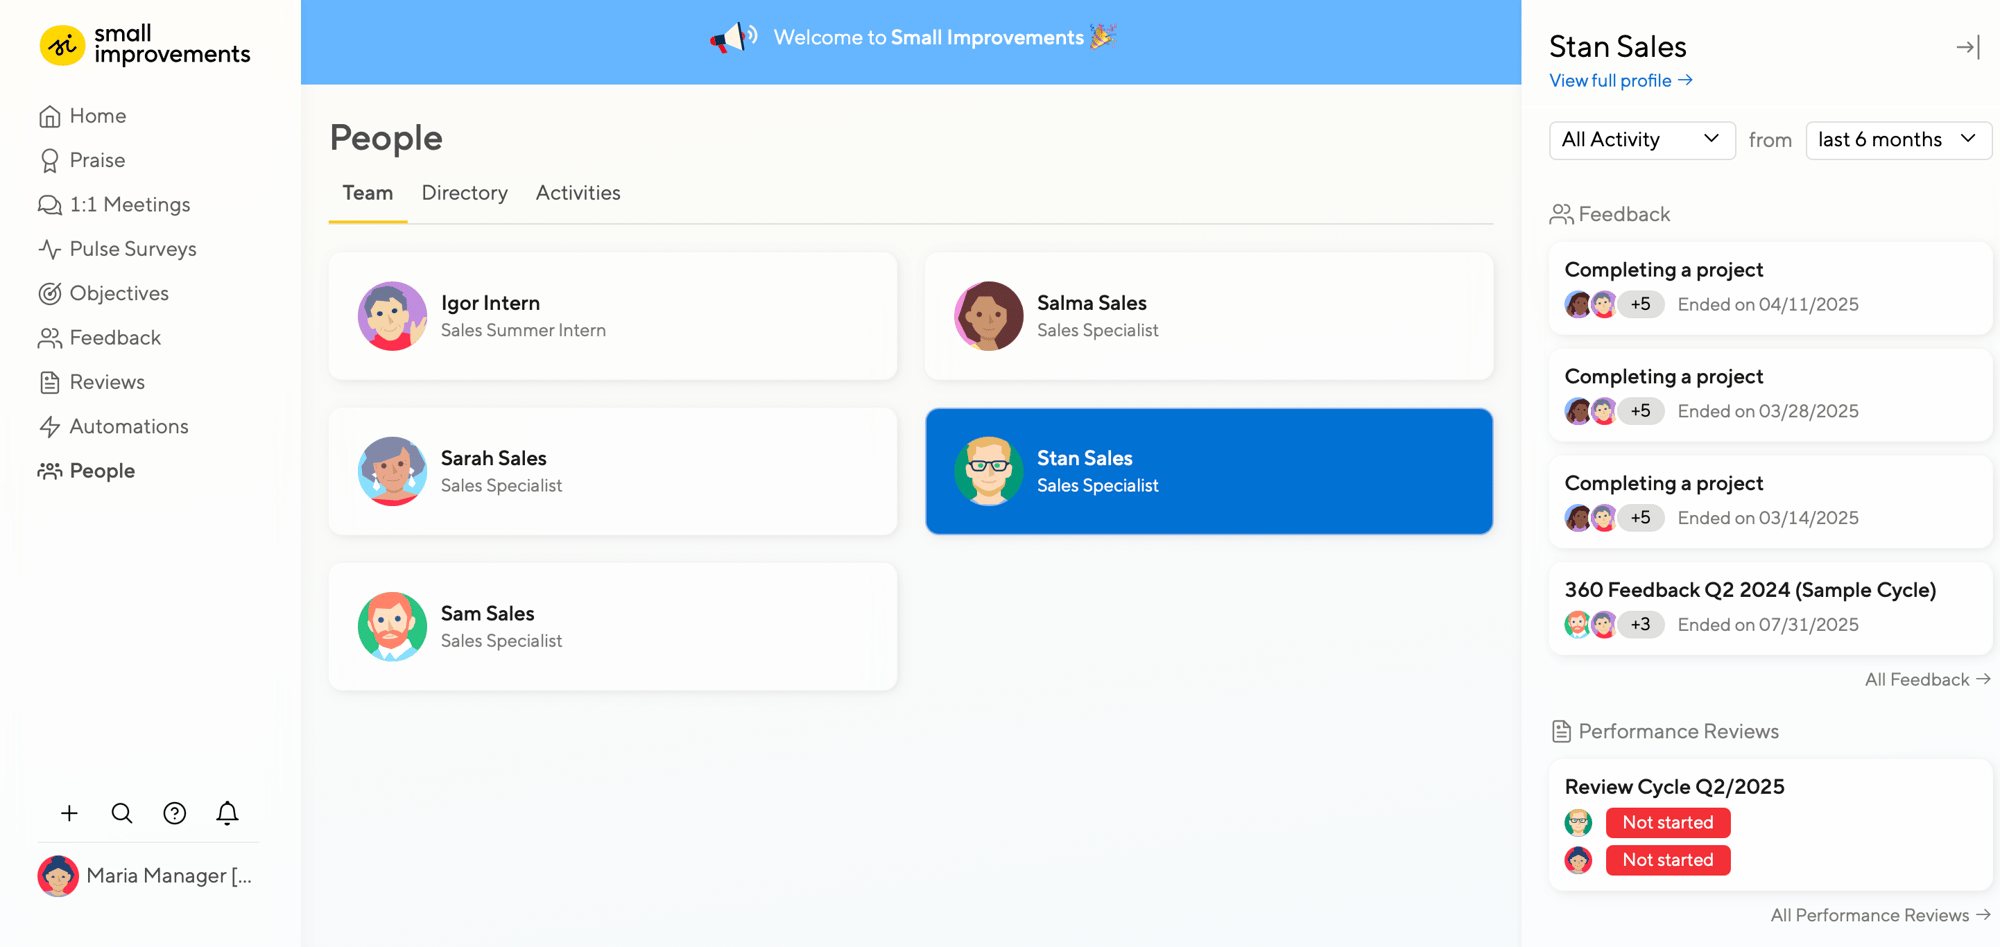Screen dimensions: 2000x947
Task: Open All Performance Reviews link
Action: [x=1879, y=915]
